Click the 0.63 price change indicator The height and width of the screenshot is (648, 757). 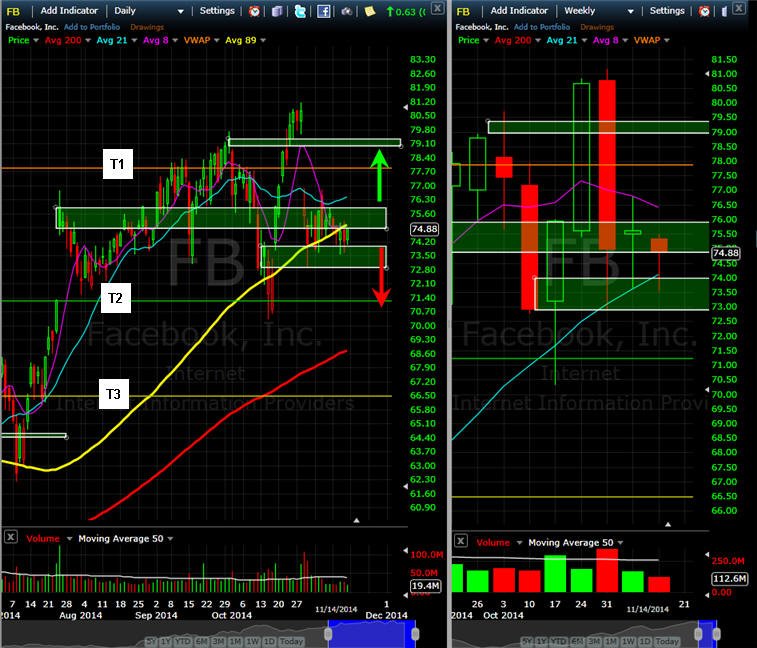(406, 11)
